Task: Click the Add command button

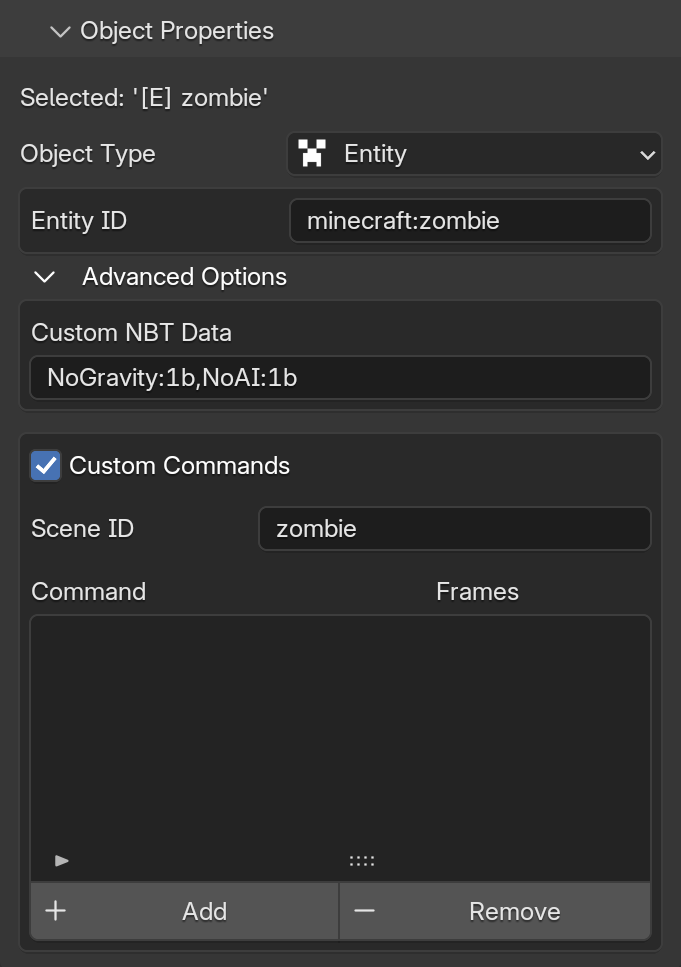Action: point(184,911)
